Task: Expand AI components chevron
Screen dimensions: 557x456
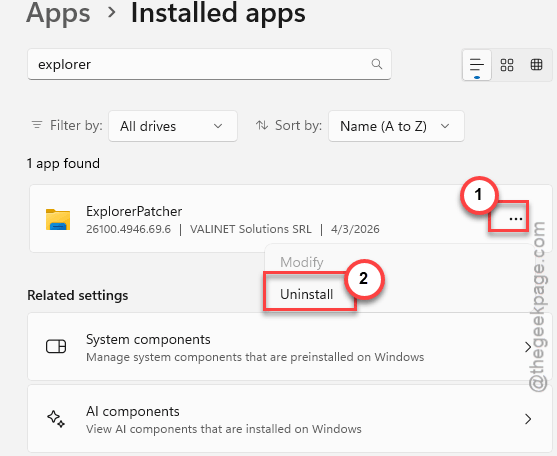Action: 528,419
